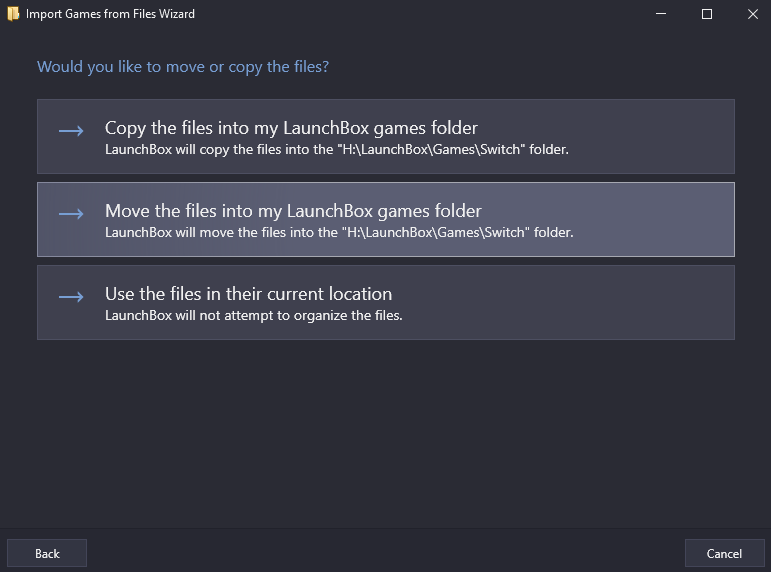Image resolution: width=771 pixels, height=572 pixels.
Task: Cancel the import wizard
Action: (x=724, y=553)
